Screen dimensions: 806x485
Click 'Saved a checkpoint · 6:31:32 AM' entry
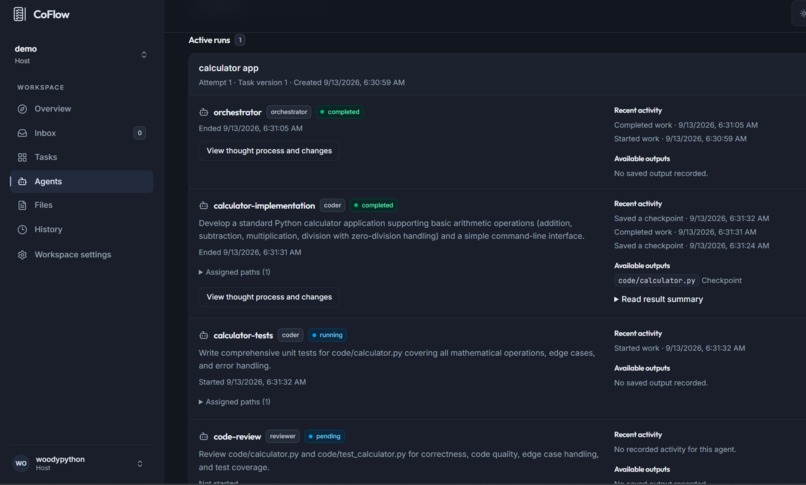click(x=691, y=218)
